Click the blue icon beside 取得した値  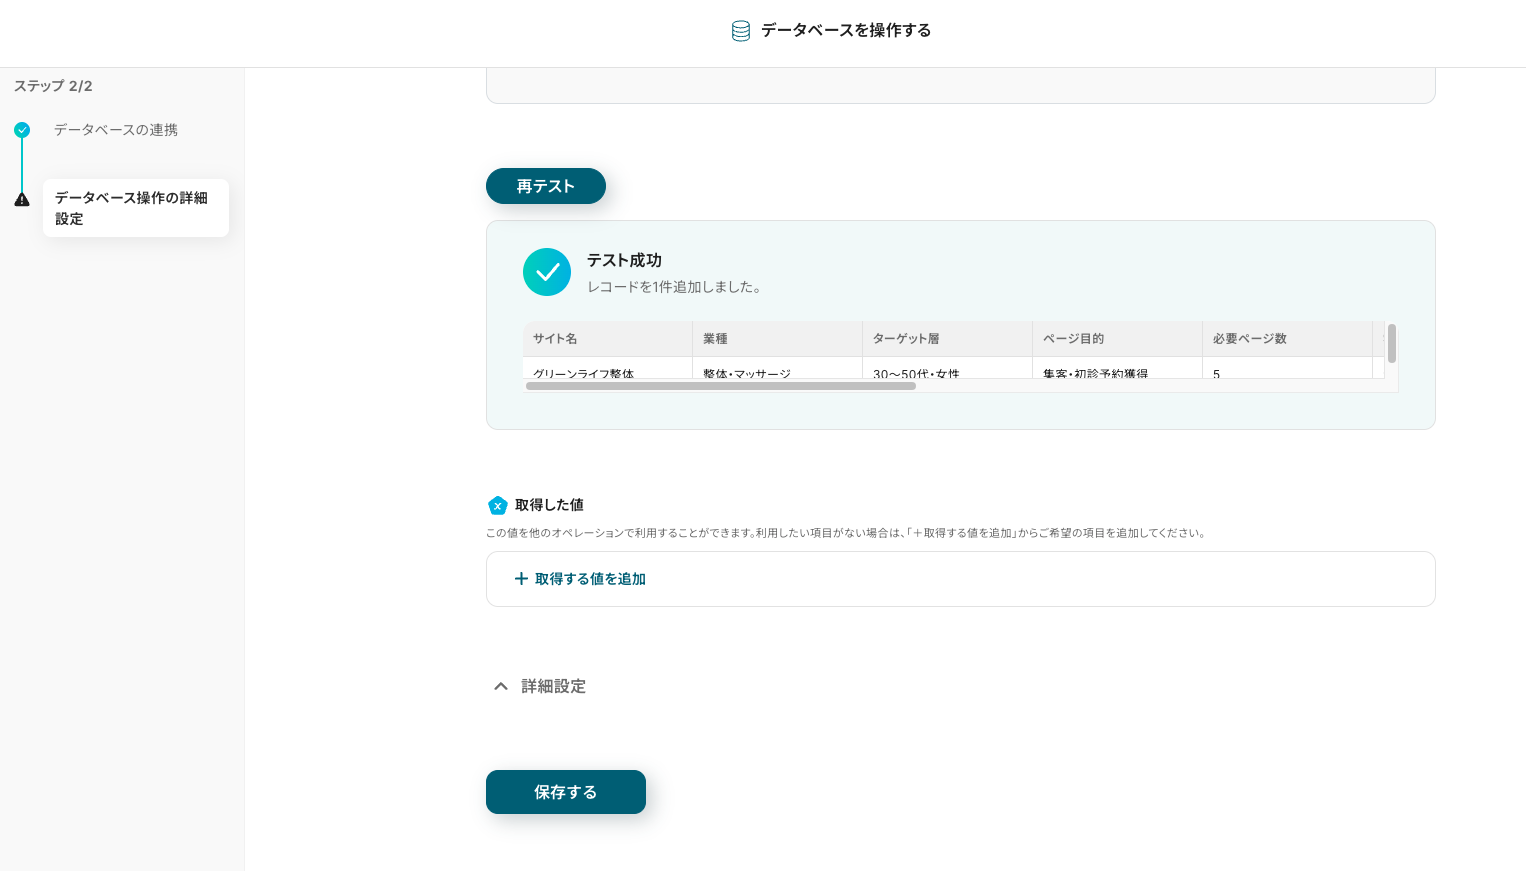pyautogui.click(x=497, y=505)
